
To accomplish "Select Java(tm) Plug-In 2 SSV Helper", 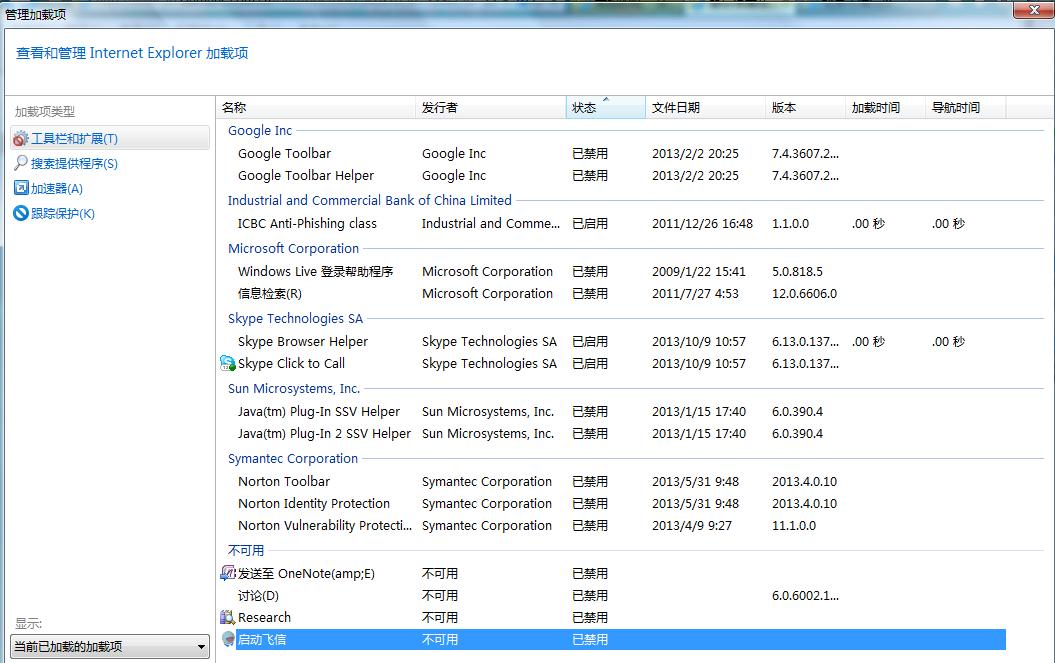I will coord(324,433).
